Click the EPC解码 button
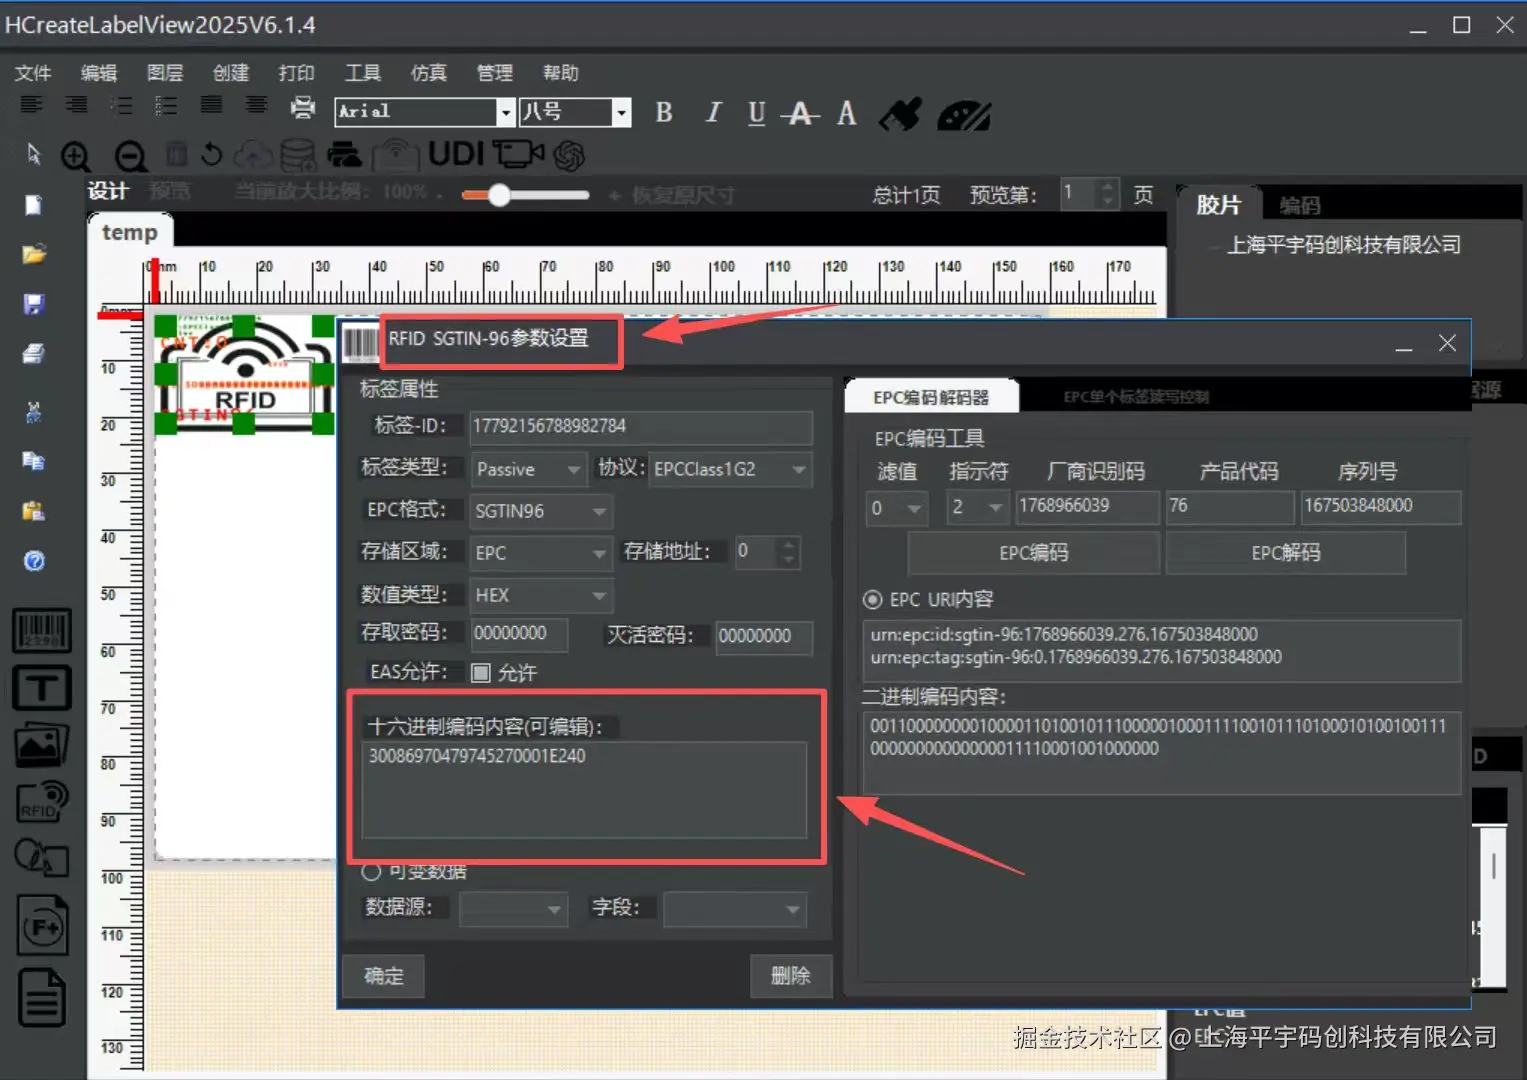 1286,553
